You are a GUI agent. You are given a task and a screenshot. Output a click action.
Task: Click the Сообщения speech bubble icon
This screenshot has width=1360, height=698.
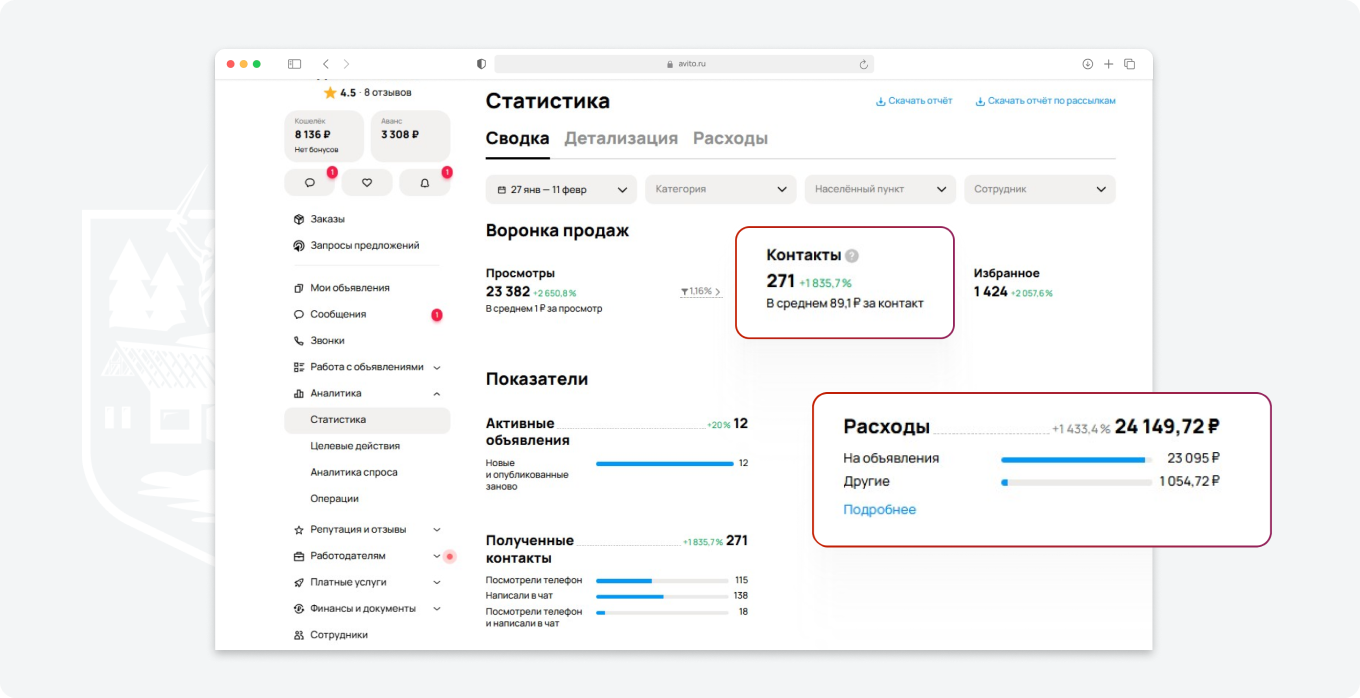click(298, 314)
